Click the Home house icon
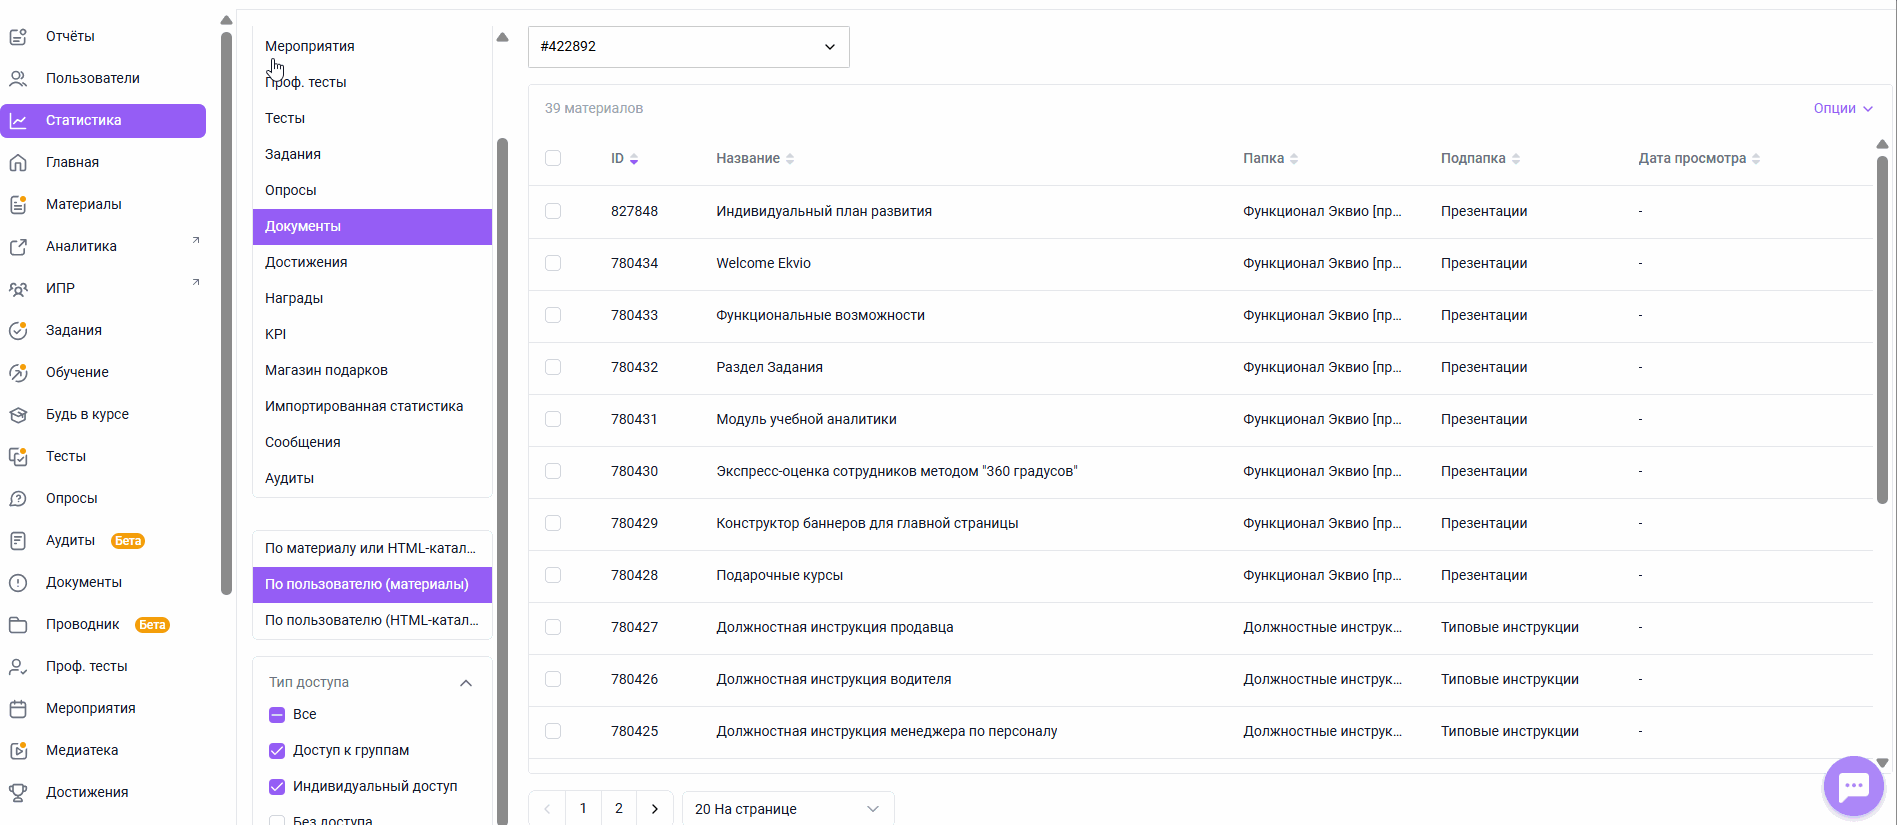 click(x=18, y=162)
